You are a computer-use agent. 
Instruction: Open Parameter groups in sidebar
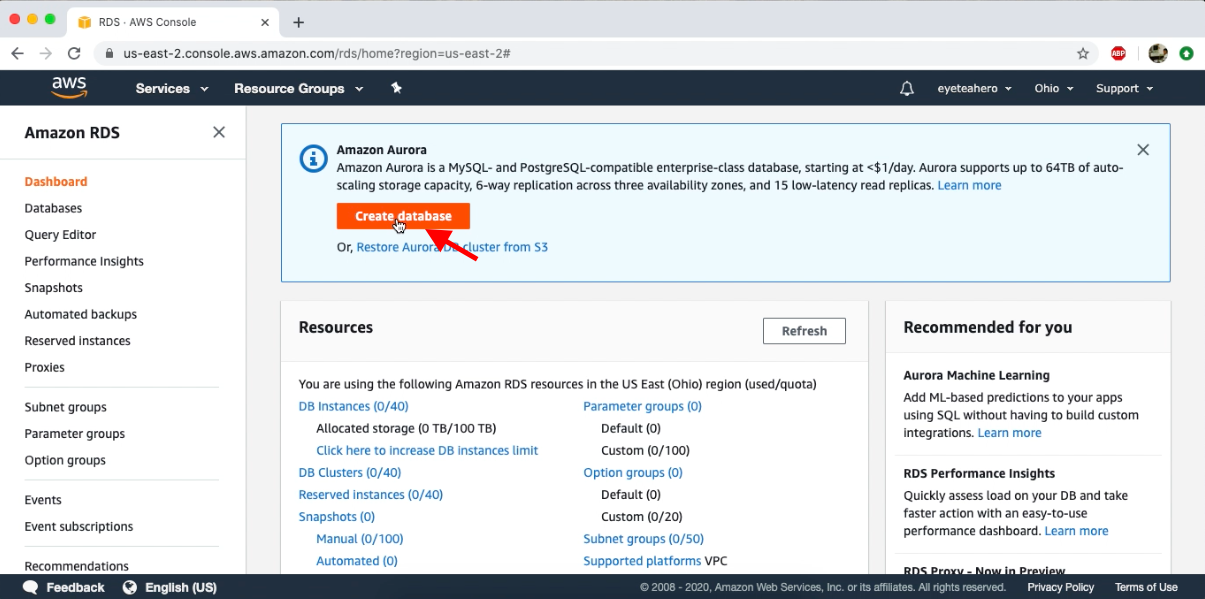(75, 434)
